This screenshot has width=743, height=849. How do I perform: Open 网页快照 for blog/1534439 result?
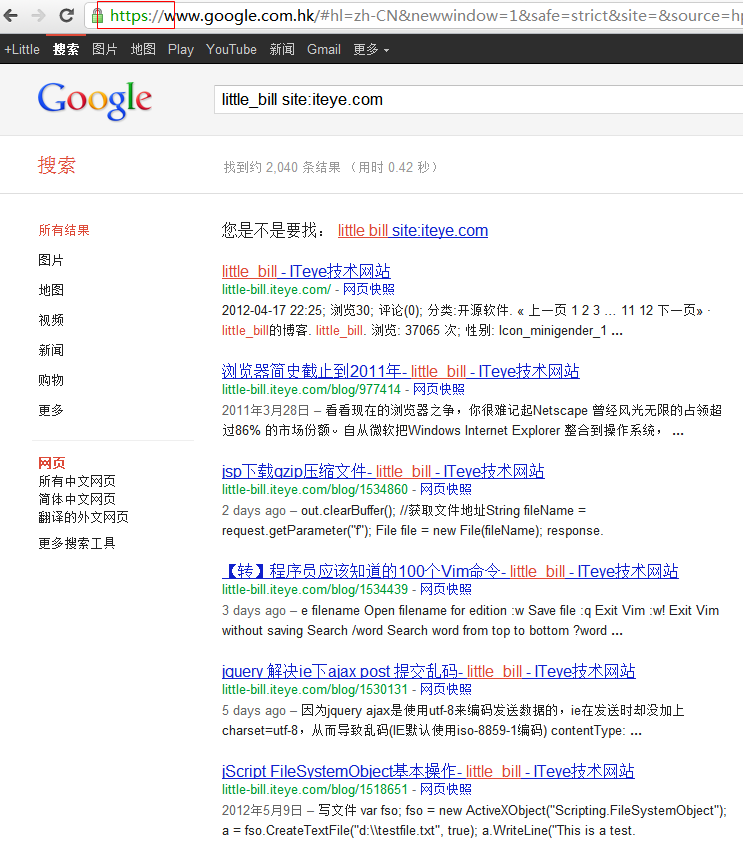[446, 589]
